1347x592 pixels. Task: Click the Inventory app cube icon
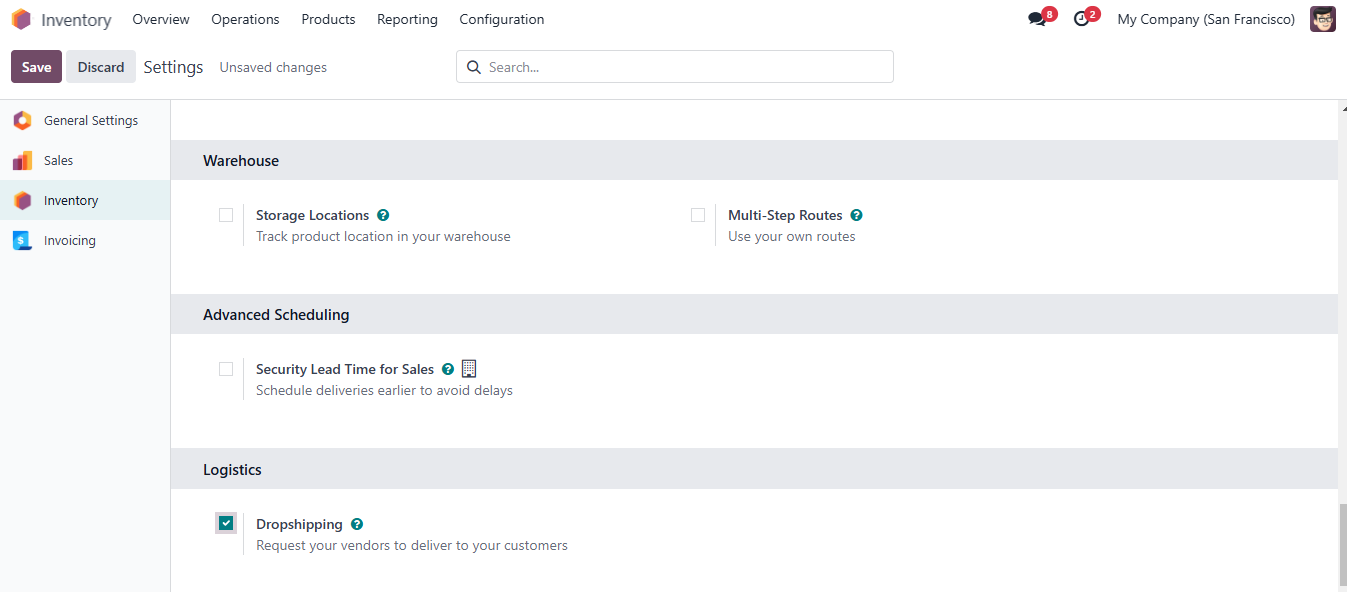click(x=21, y=19)
